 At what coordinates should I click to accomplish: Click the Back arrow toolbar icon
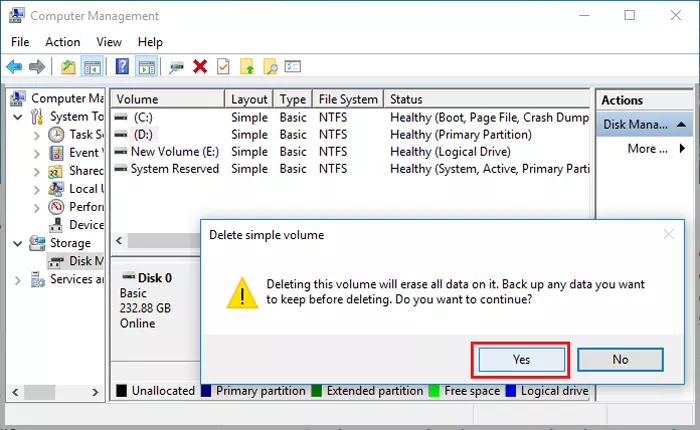tap(14, 67)
